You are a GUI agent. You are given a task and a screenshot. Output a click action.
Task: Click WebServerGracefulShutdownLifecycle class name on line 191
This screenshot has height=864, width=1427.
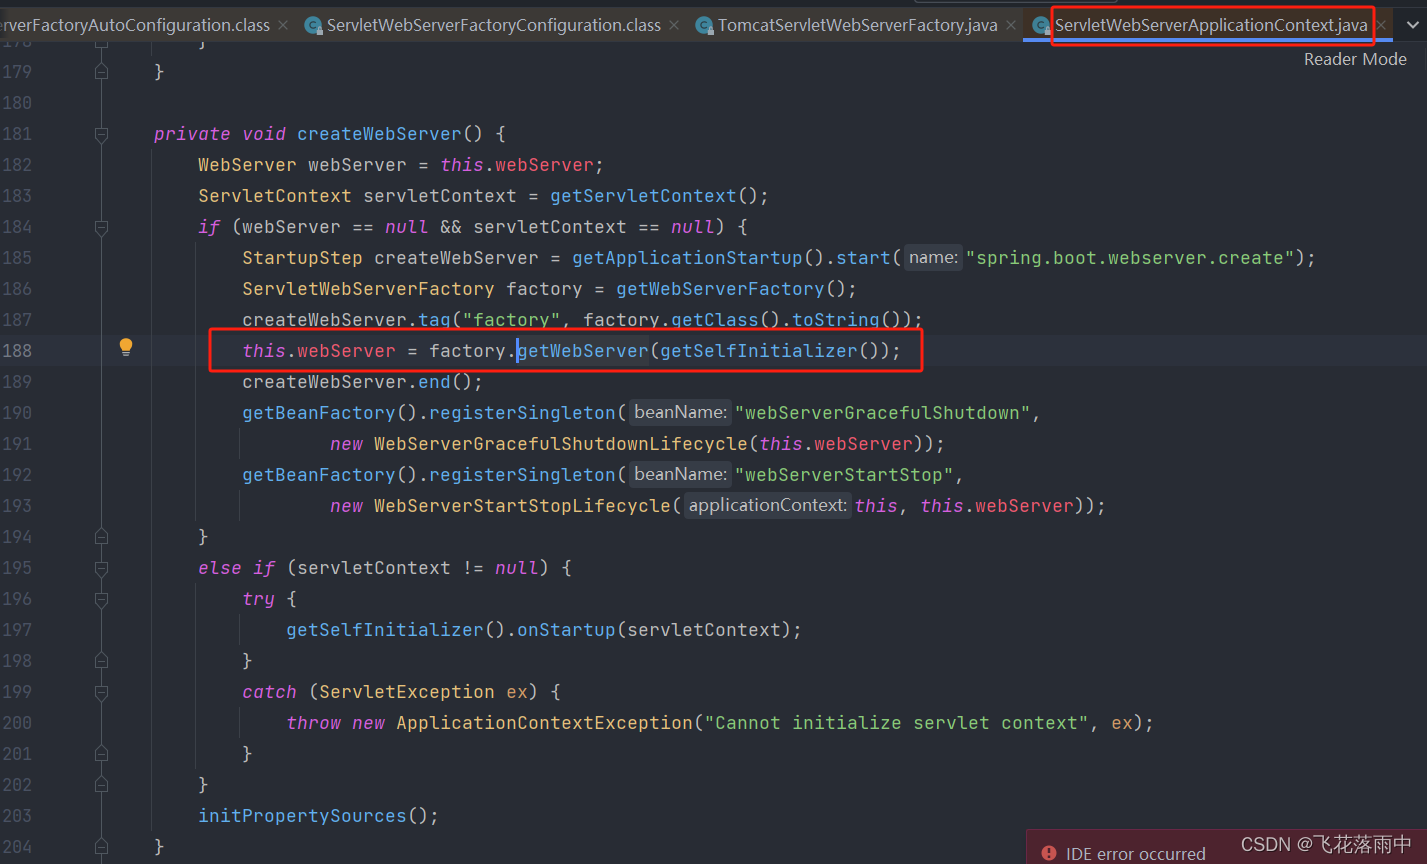pyautogui.click(x=561, y=444)
